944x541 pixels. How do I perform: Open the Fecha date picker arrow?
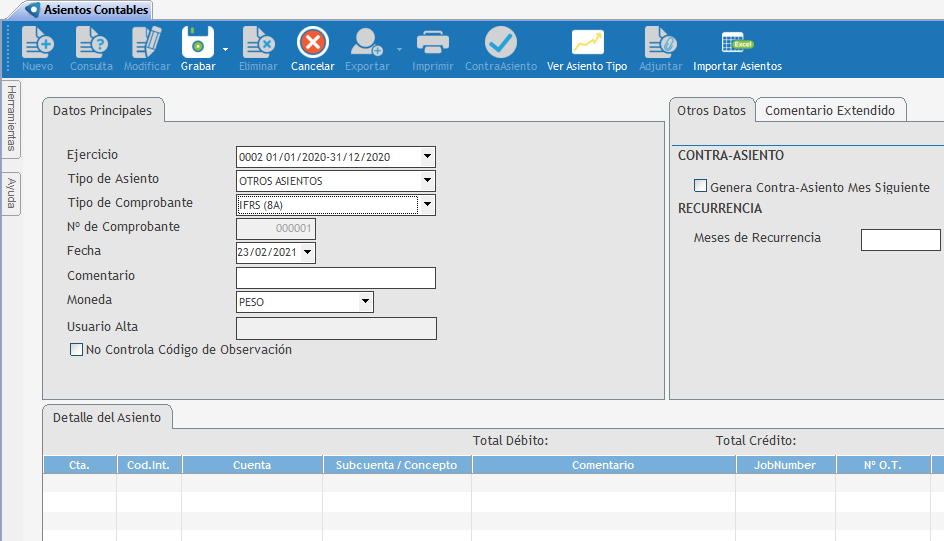(x=306, y=253)
